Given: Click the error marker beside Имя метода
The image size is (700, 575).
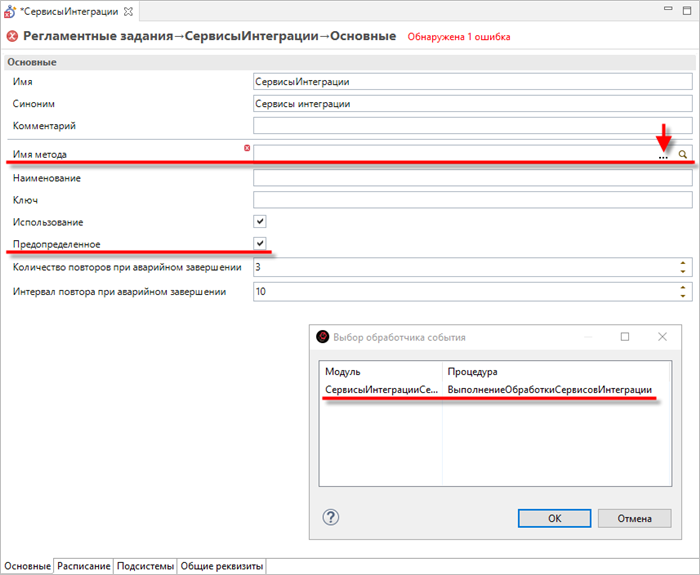Looking at the screenshot, I should coord(247,148).
